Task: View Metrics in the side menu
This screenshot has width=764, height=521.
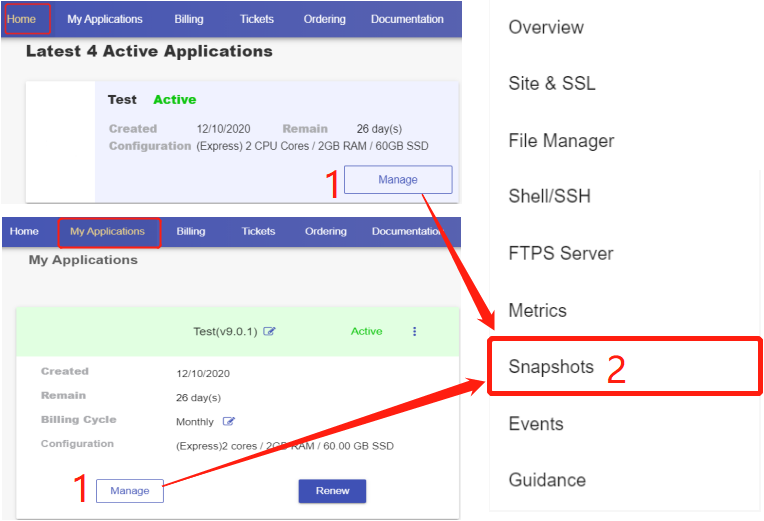Action: pyautogui.click(x=537, y=311)
